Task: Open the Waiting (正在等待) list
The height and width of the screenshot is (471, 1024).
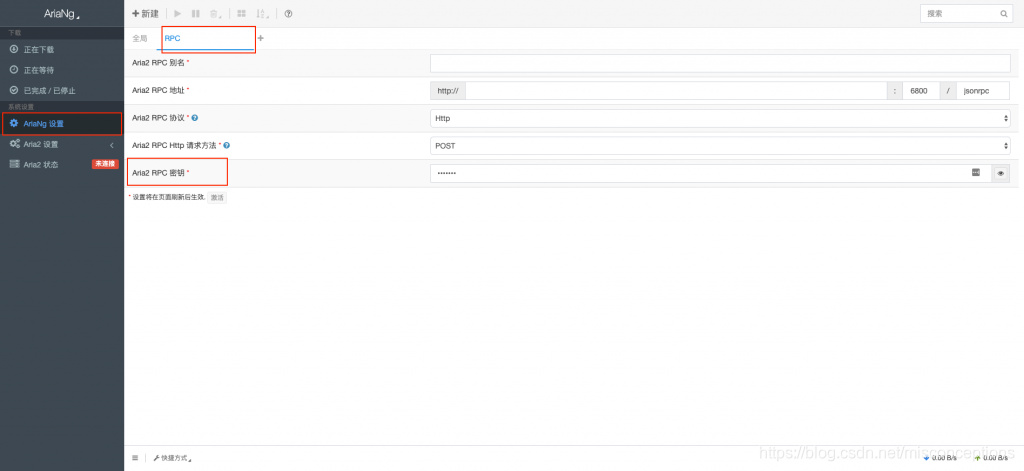Action: (x=62, y=70)
